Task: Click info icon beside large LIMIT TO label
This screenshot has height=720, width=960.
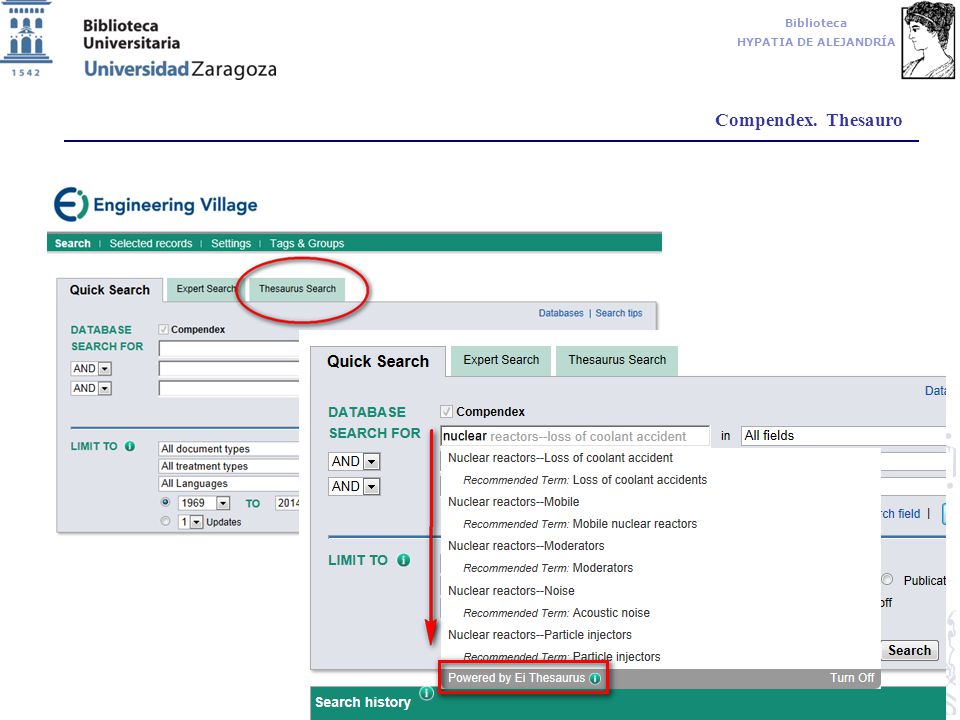Action: [403, 560]
